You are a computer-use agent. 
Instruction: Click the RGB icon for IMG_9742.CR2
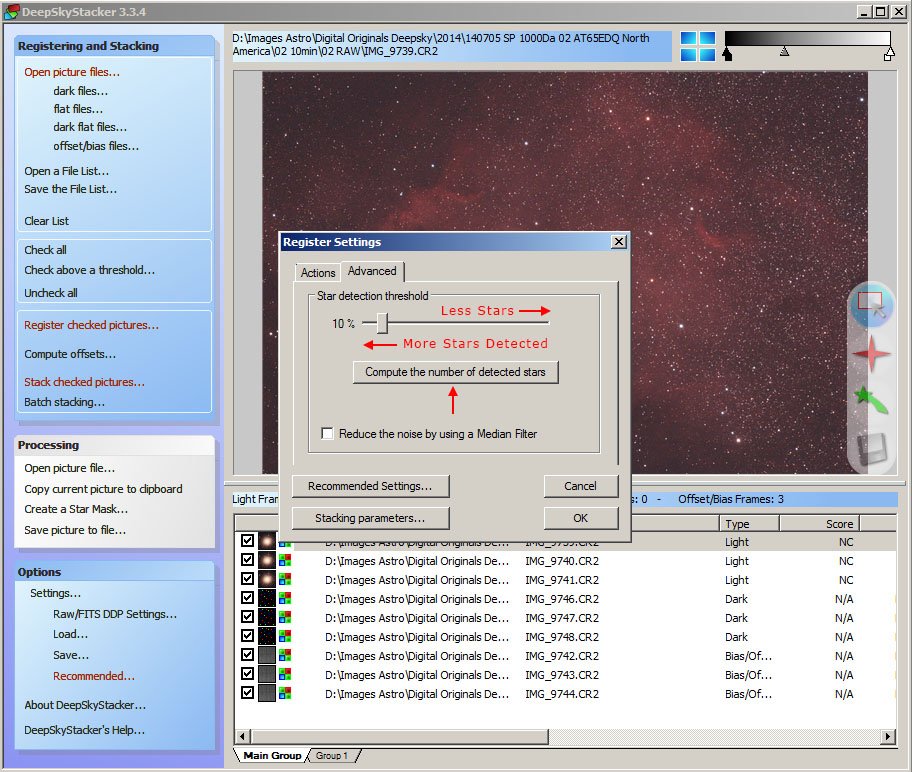[x=285, y=655]
